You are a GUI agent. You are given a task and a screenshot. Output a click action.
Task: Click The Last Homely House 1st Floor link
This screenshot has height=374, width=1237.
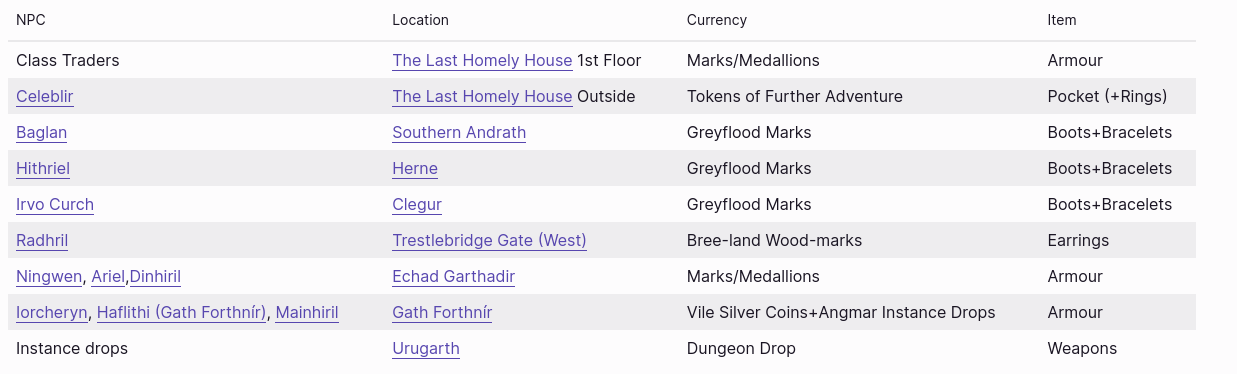click(x=482, y=61)
